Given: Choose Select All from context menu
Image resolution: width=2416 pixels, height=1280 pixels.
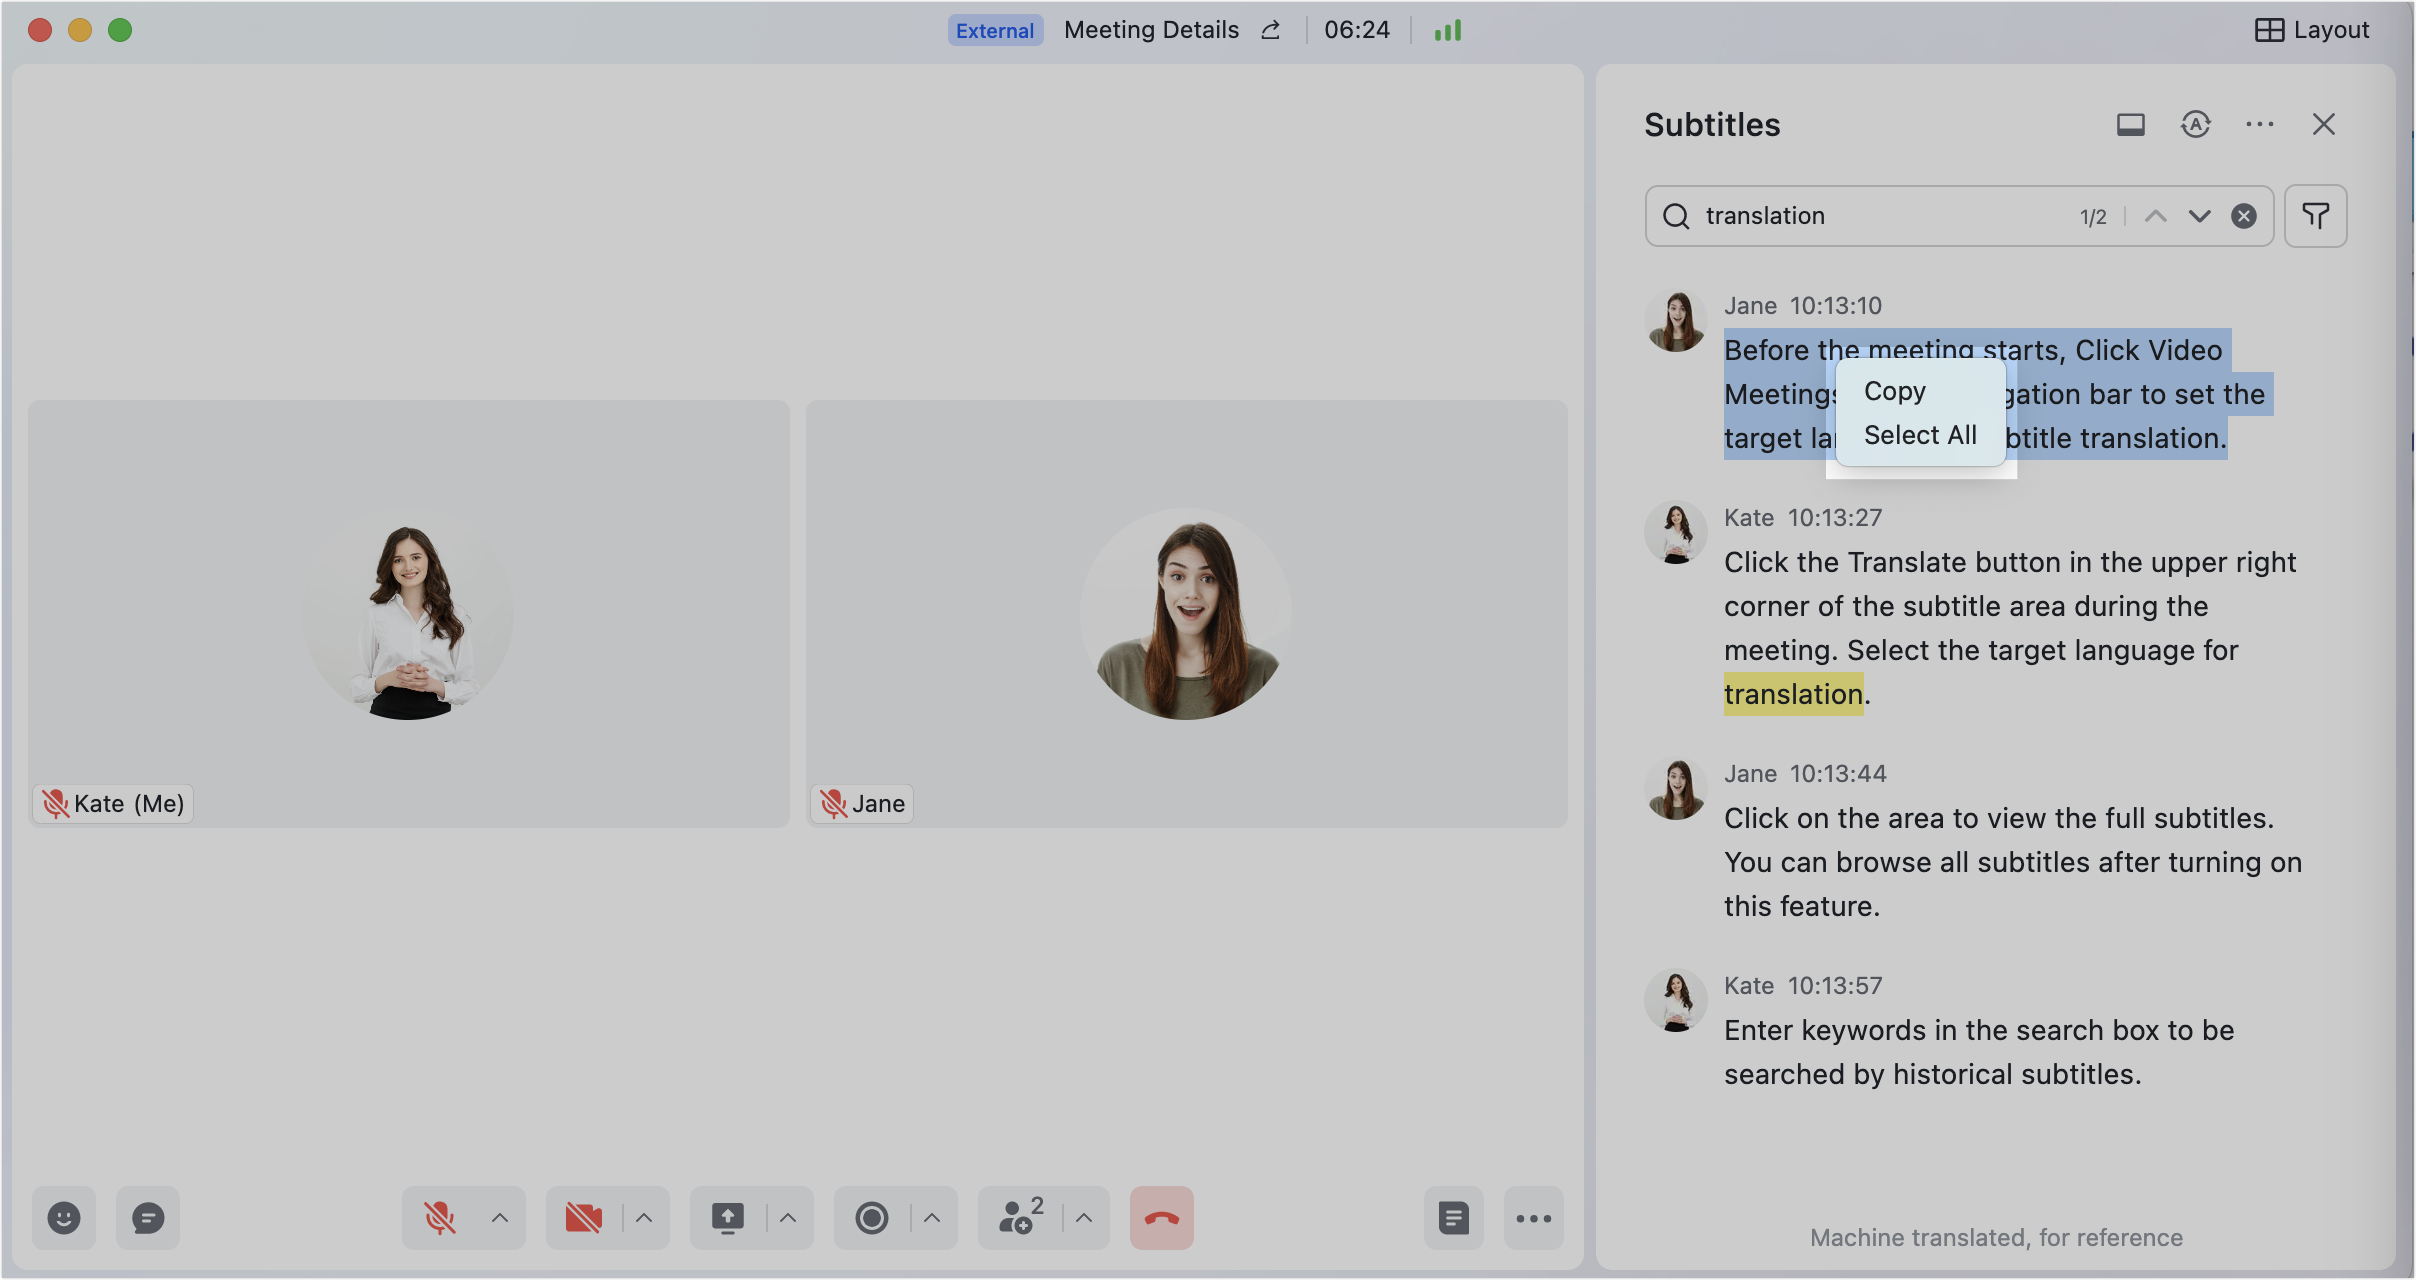Looking at the screenshot, I should [x=1920, y=435].
